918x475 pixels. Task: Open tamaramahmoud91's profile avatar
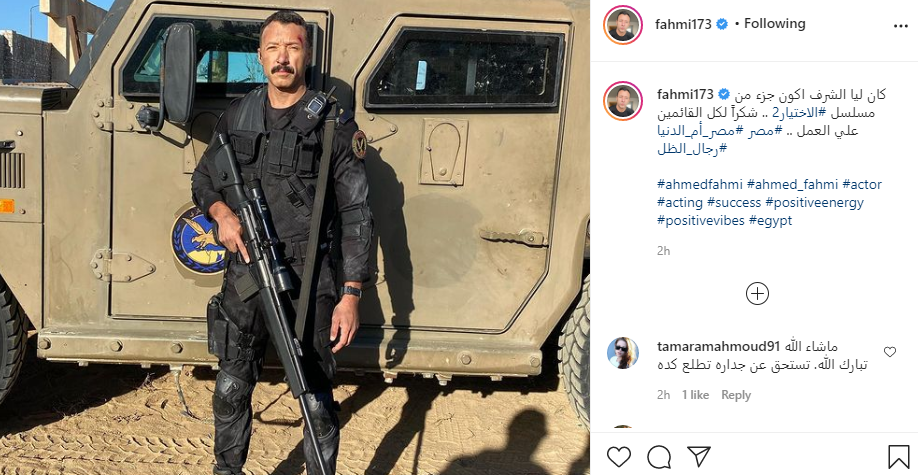[x=623, y=353]
